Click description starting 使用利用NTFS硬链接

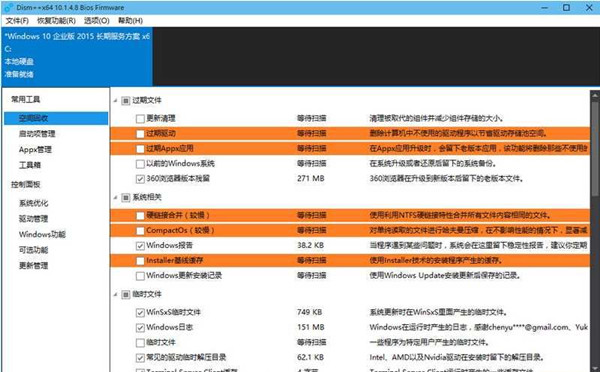point(460,215)
